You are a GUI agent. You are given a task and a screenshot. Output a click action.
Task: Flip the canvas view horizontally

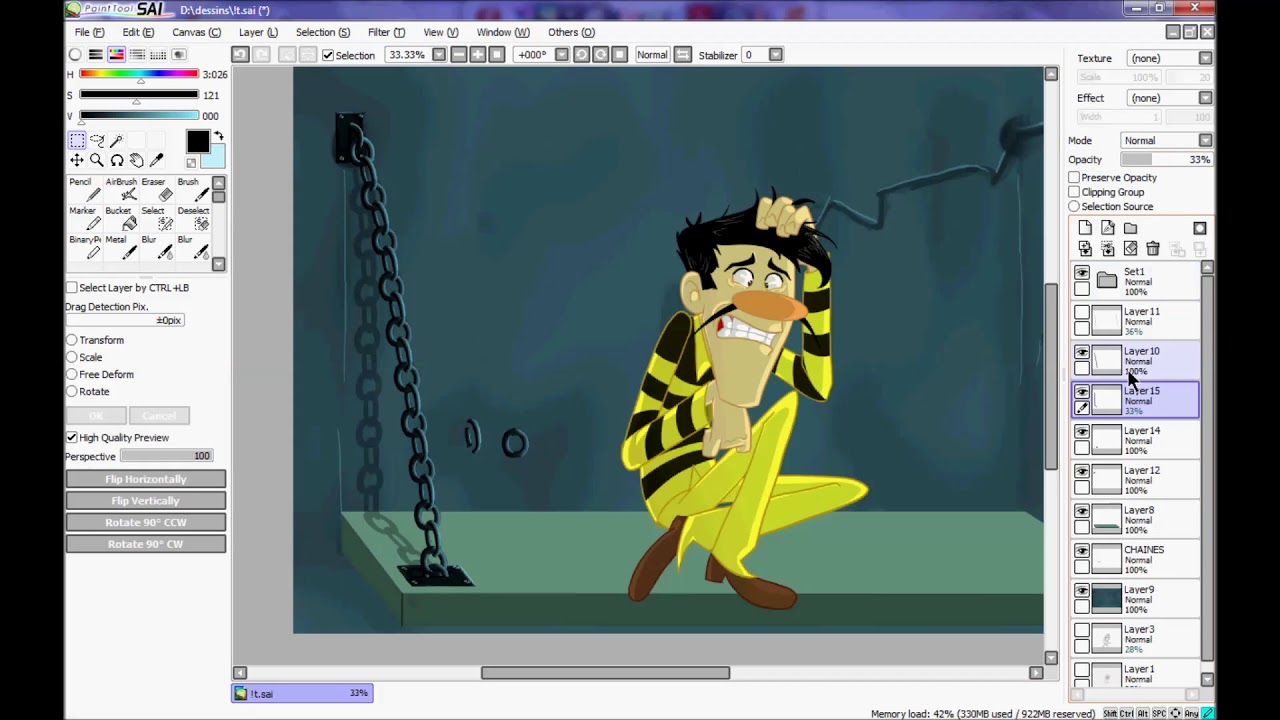pyautogui.click(x=682, y=55)
